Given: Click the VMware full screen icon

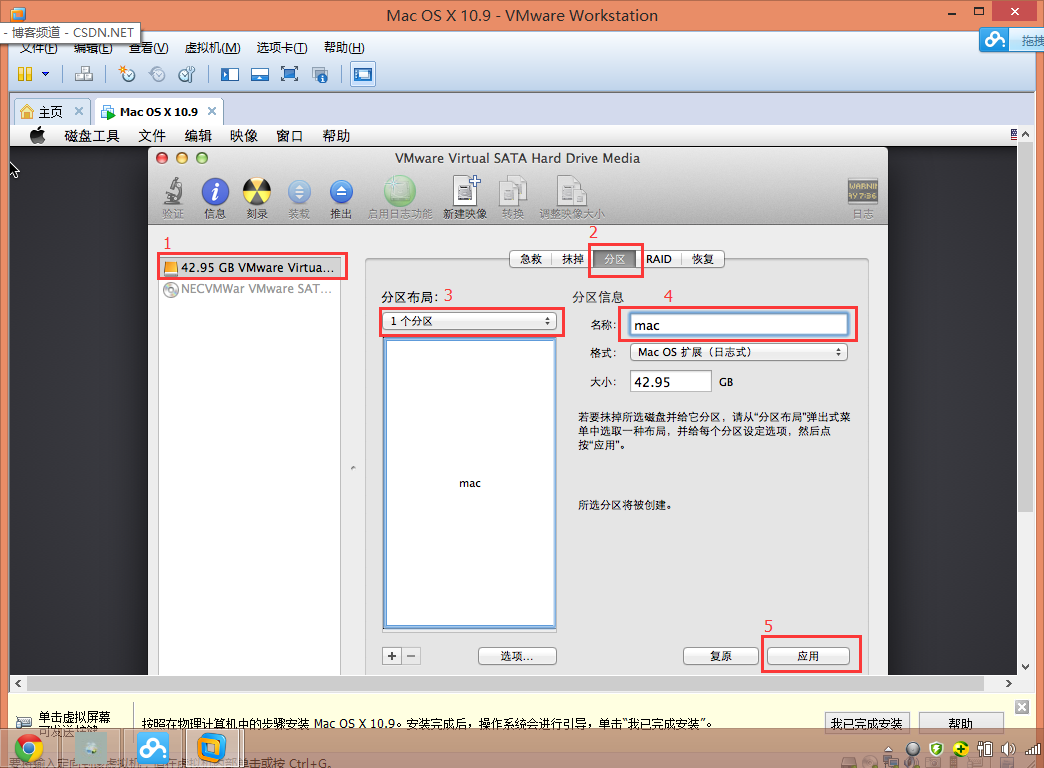Looking at the screenshot, I should click(x=290, y=74).
